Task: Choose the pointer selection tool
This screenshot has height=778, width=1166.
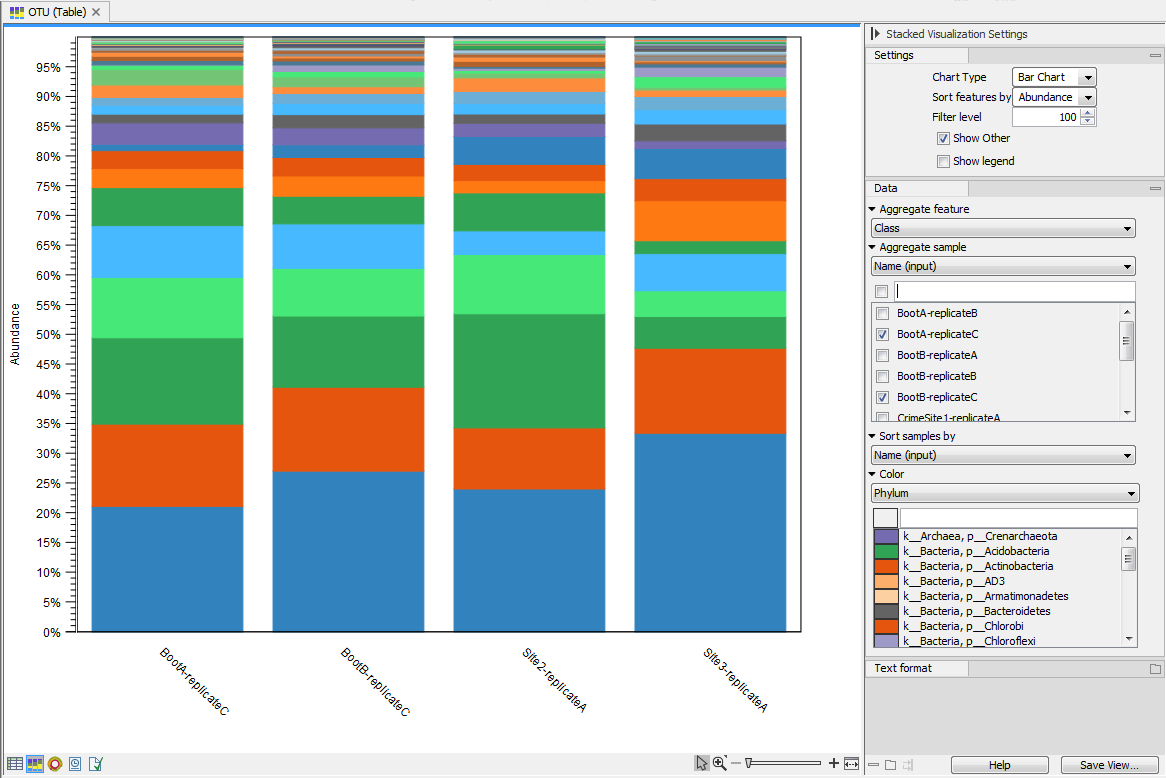Action: coord(702,763)
